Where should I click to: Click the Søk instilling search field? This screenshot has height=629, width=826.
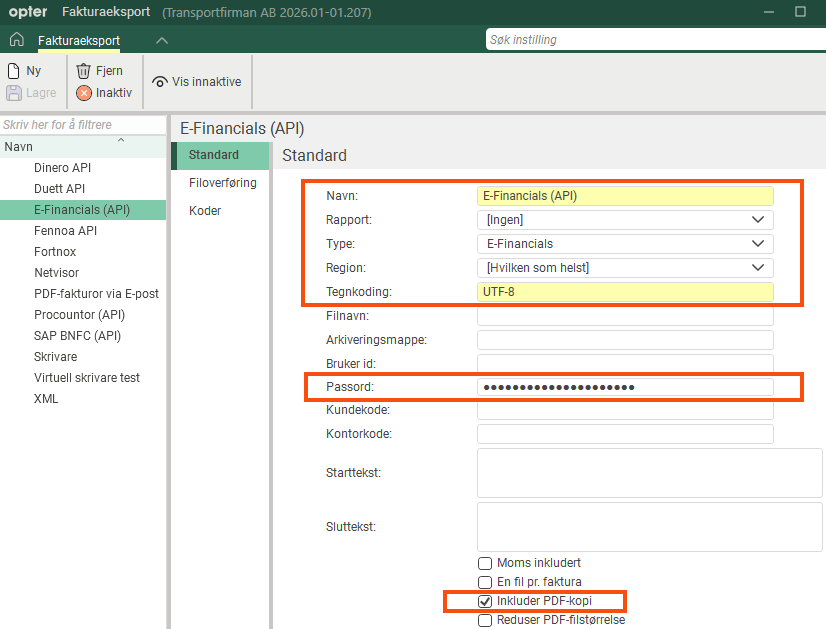tap(655, 40)
